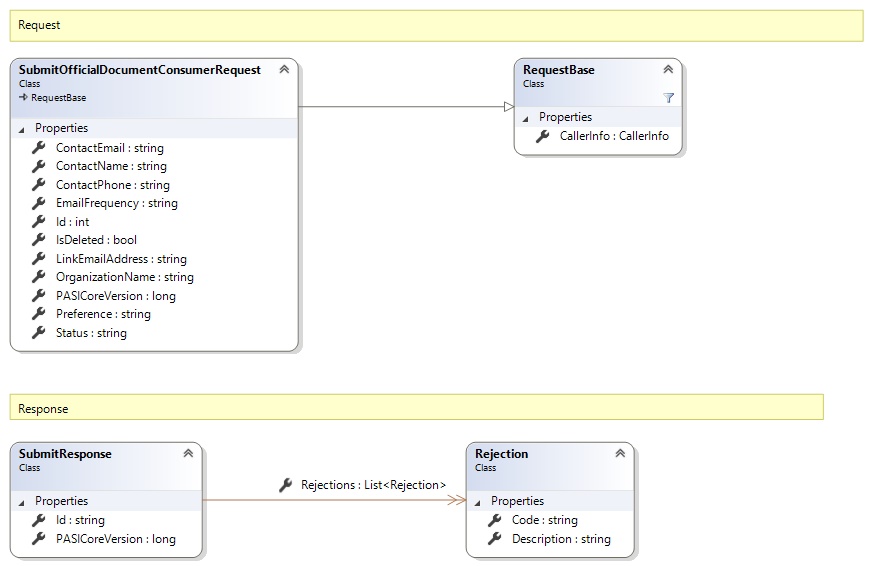Collapse the SubmitResponse class chevron
Viewport: 872px width, 566px height.
tap(188, 454)
